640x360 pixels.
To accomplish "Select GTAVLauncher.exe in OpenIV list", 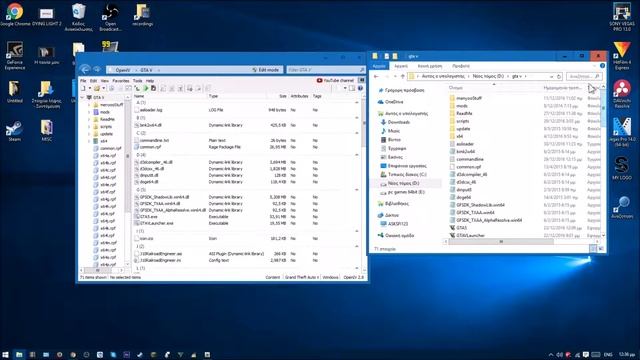I will [x=157, y=223].
